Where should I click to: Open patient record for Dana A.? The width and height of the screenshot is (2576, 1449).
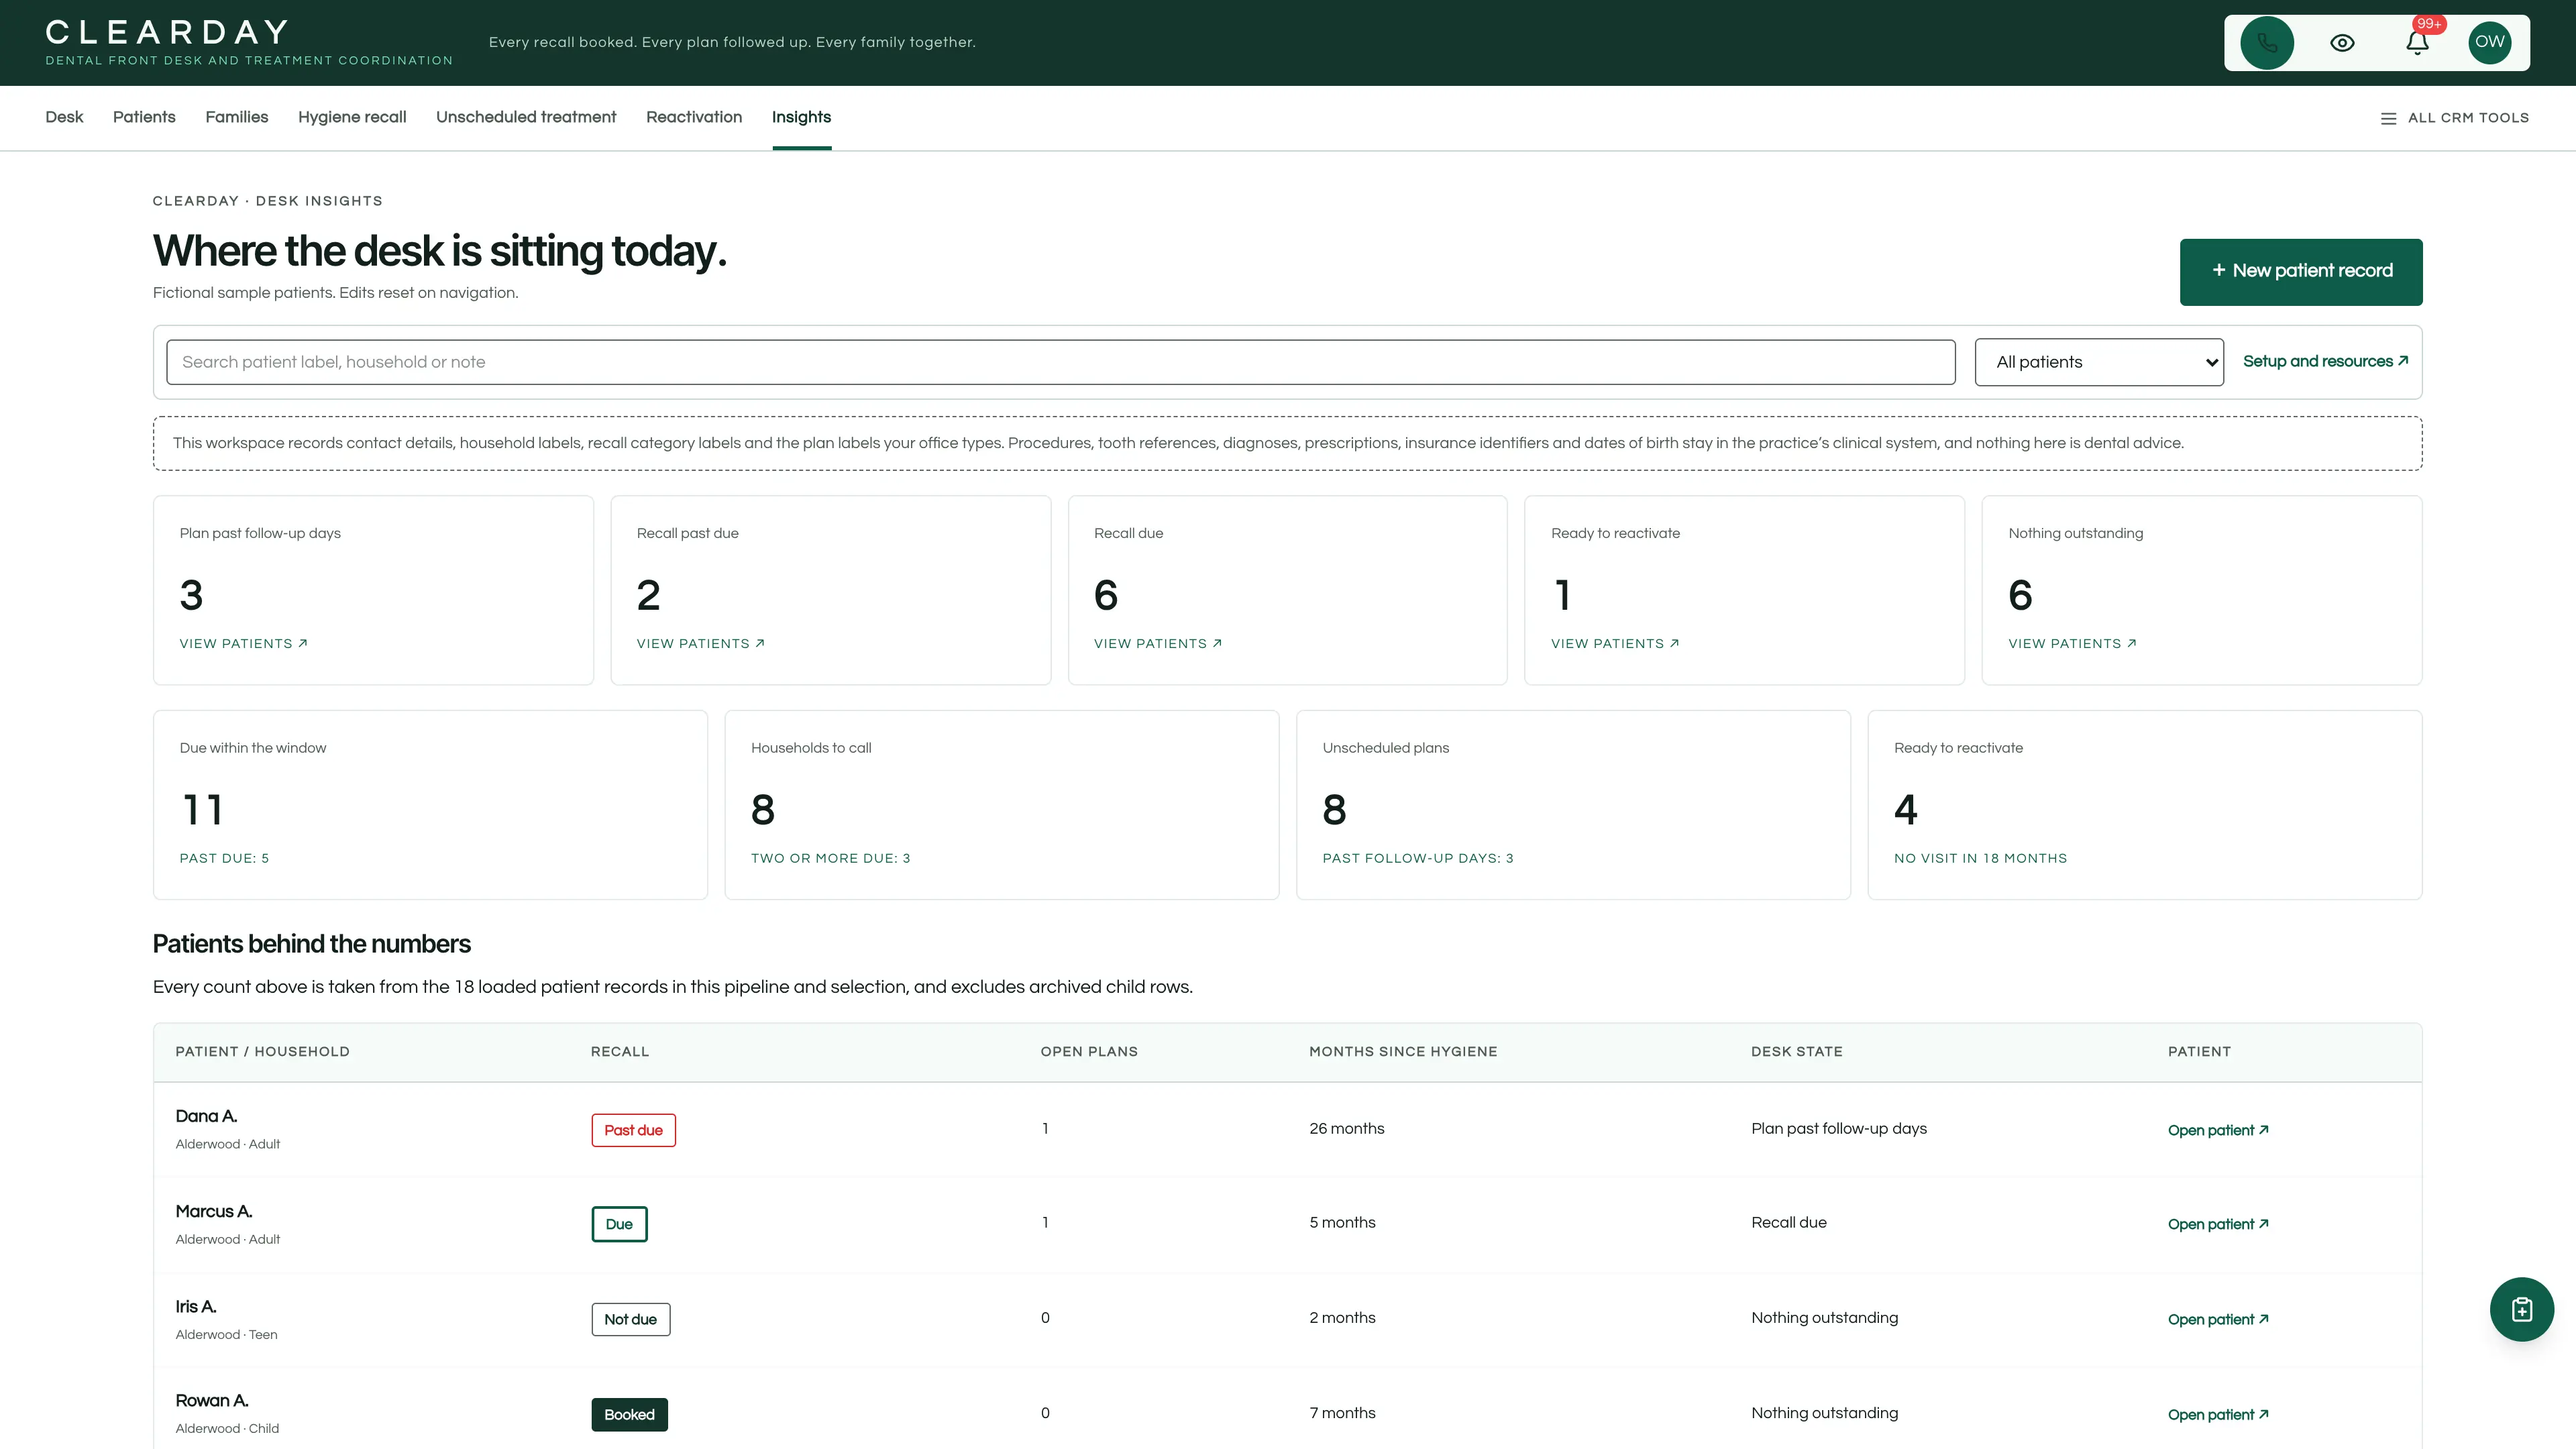[x=2218, y=1130]
